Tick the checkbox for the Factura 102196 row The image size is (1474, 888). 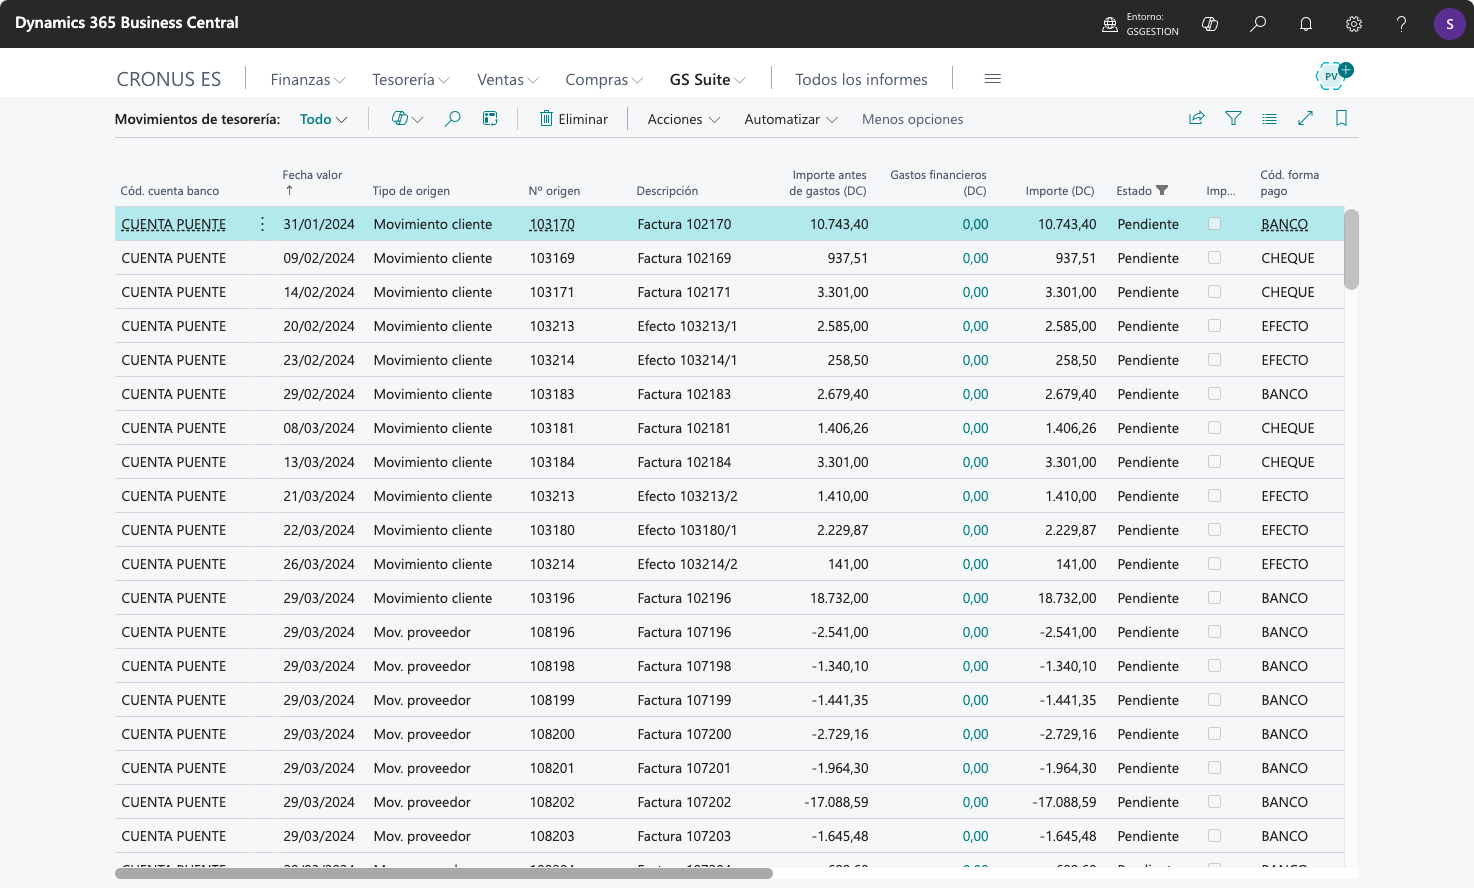(1214, 598)
